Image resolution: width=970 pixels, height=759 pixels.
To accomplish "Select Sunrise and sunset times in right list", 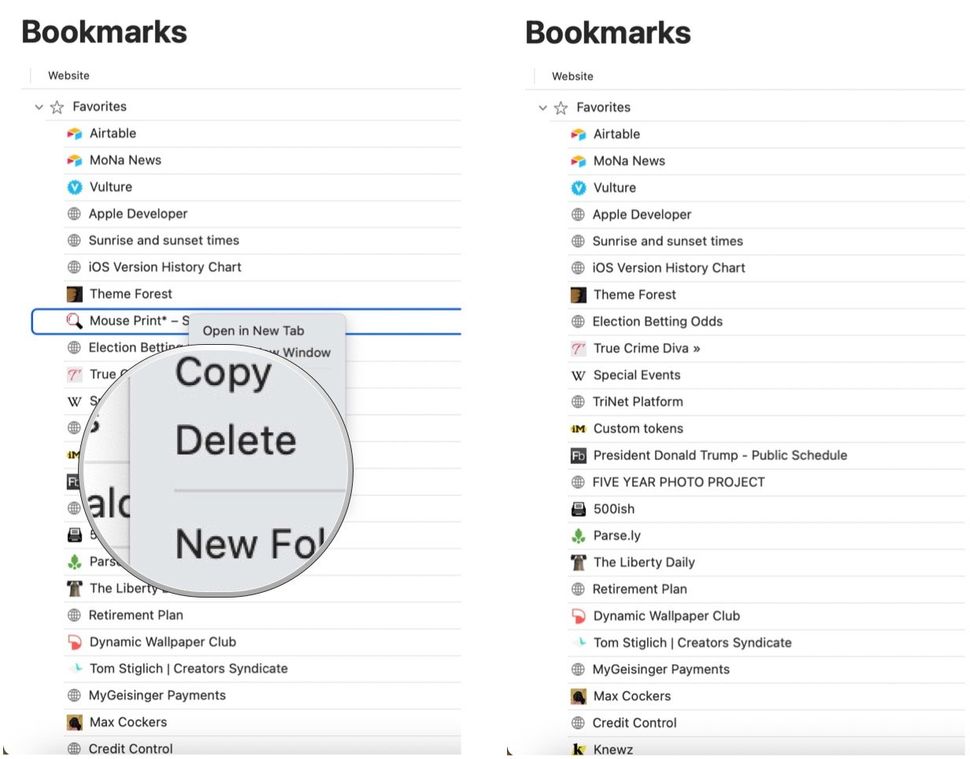I will click(668, 241).
